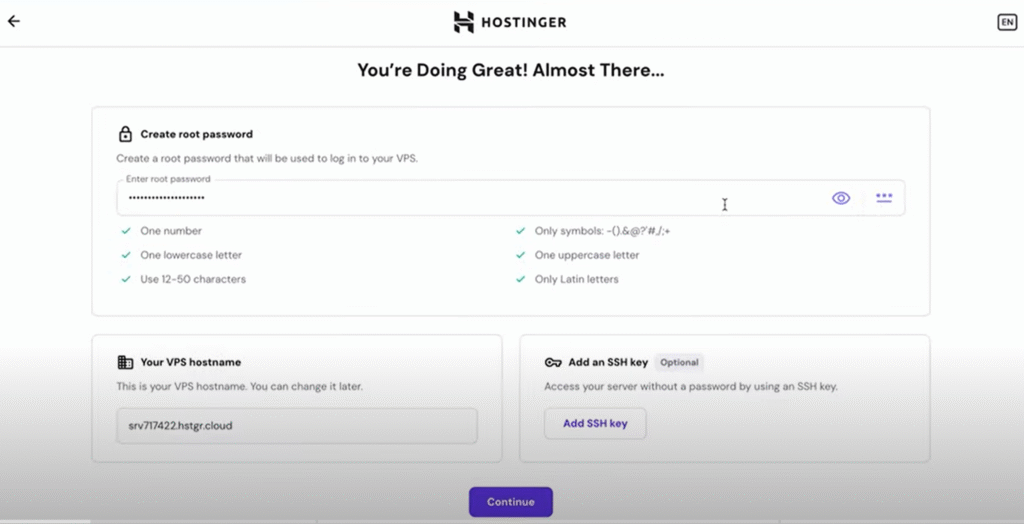Click the One uppercase letter checkmark

[x=520, y=255]
